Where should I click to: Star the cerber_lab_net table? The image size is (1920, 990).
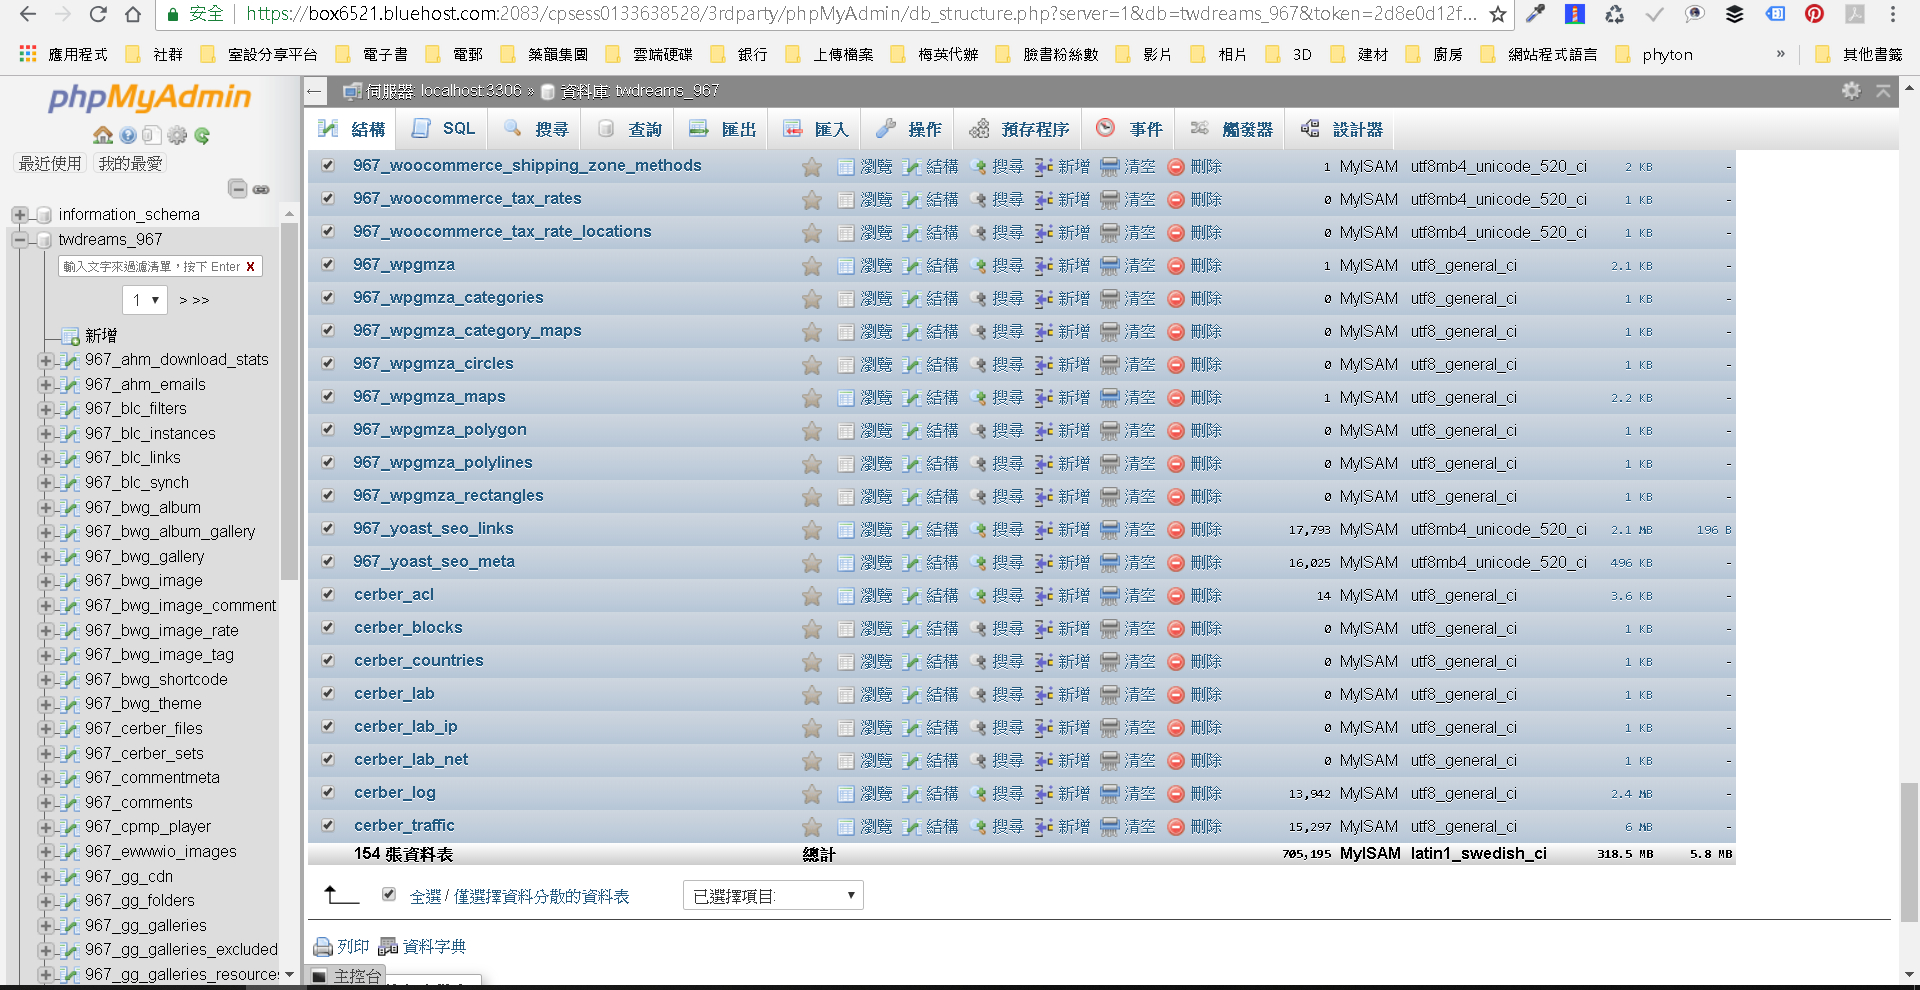click(812, 761)
